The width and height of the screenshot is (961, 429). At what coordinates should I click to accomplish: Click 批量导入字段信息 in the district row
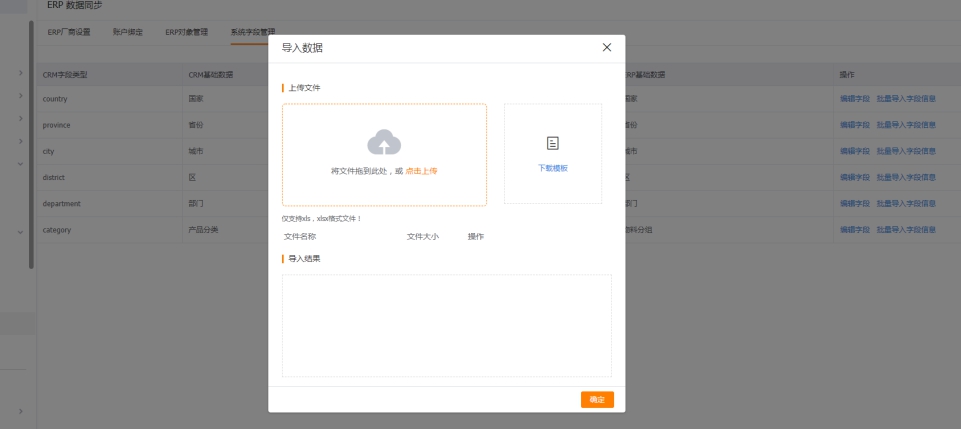click(x=906, y=178)
